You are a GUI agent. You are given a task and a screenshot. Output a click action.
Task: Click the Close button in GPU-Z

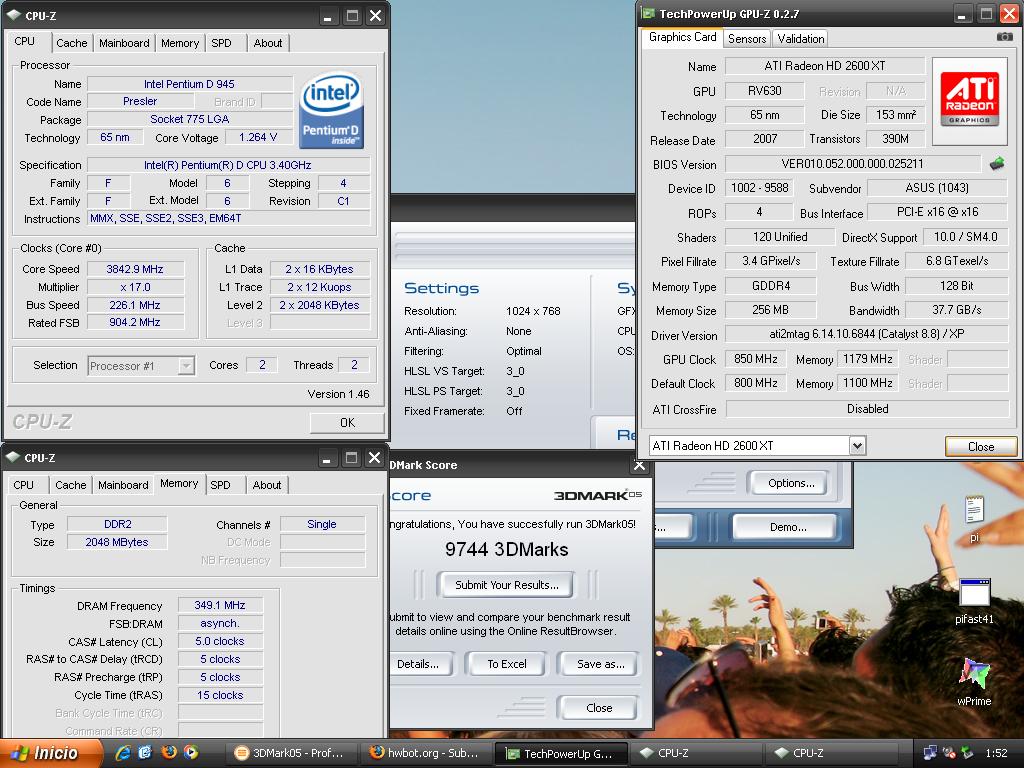(x=981, y=447)
